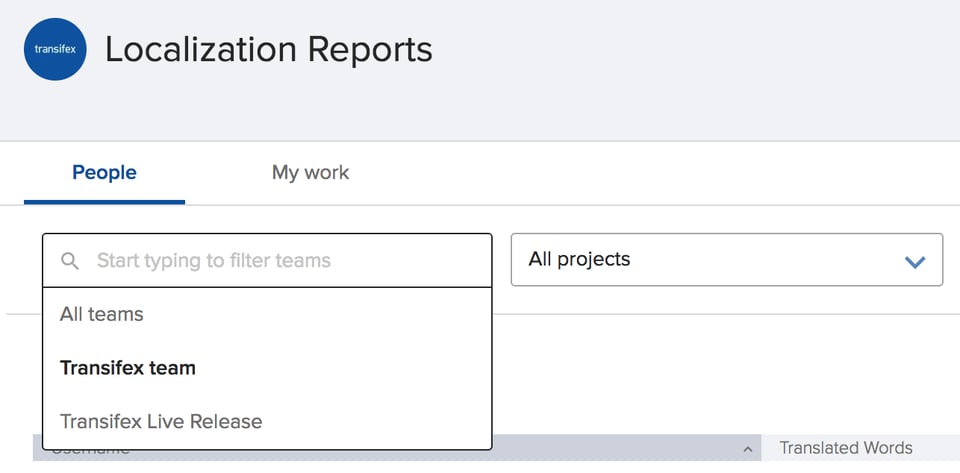
Task: Click the blue underline beneath People tab
Action: coord(104,201)
